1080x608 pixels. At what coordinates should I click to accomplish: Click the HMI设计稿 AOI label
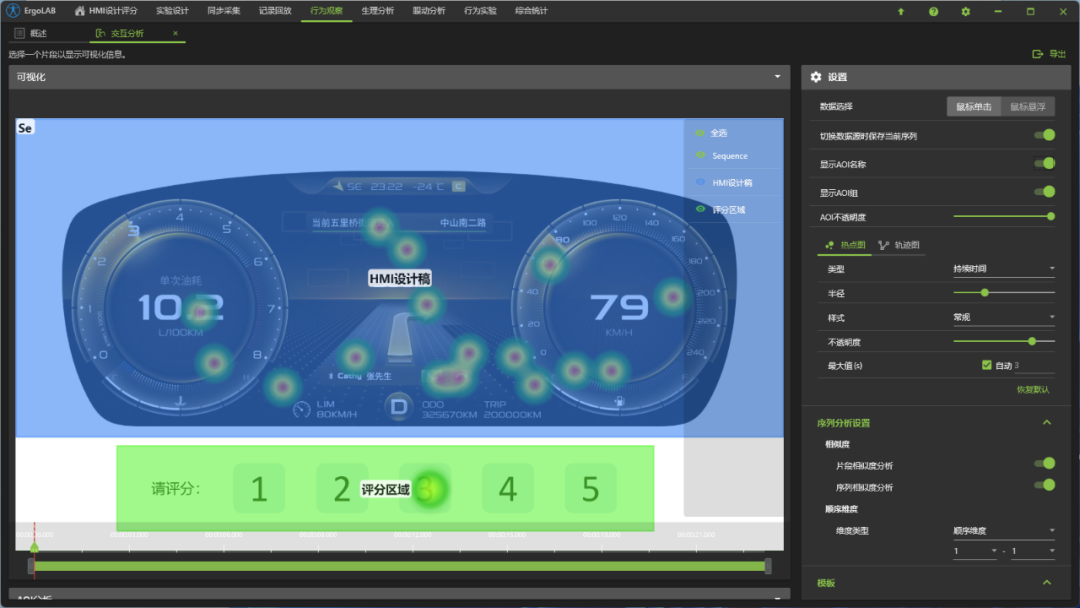(399, 279)
